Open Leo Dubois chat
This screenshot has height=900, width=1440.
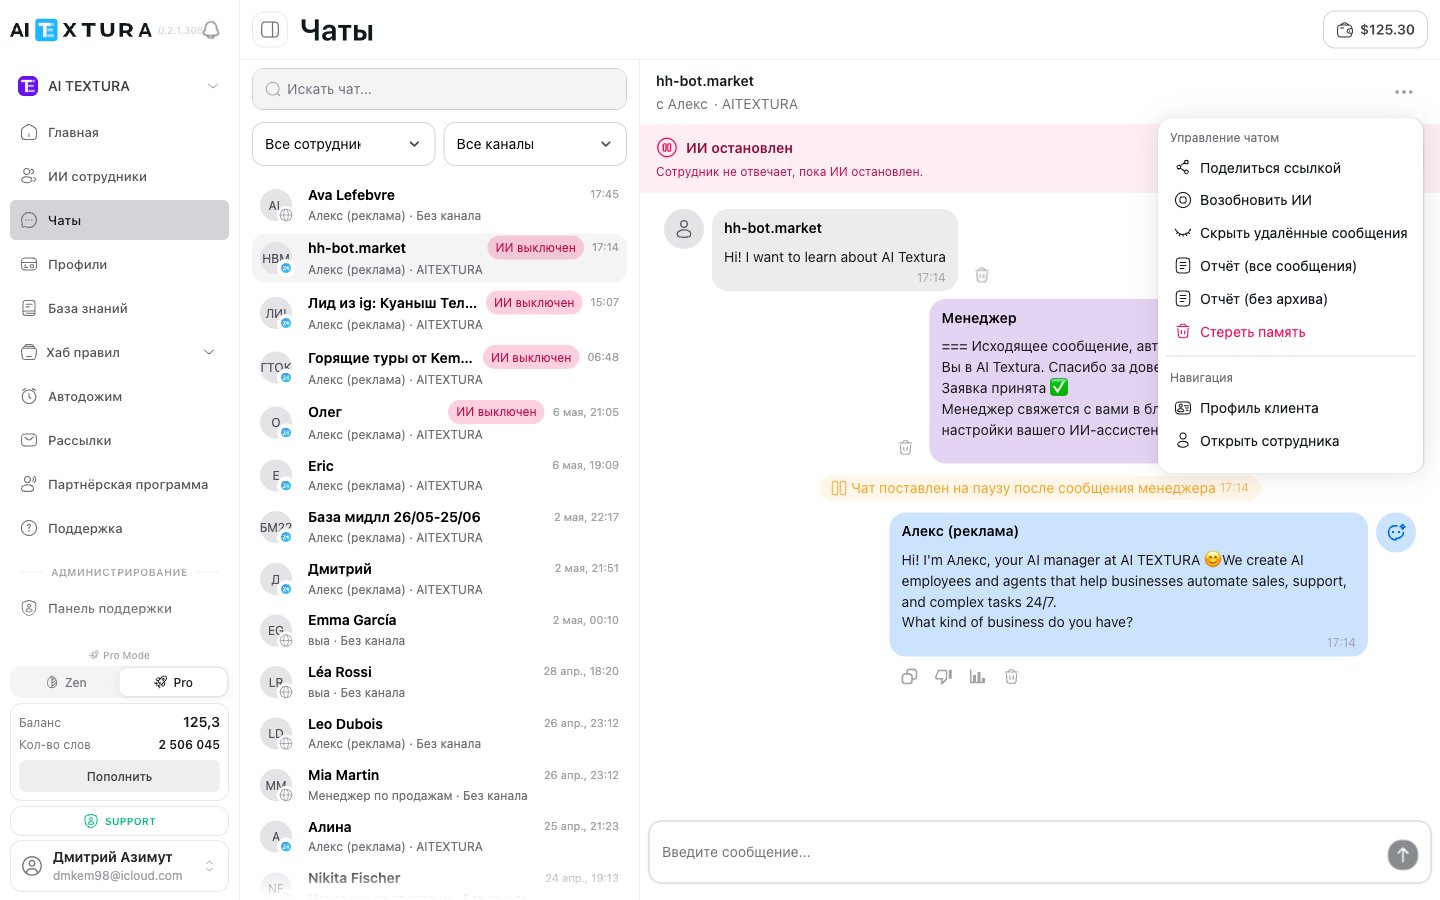[439, 733]
